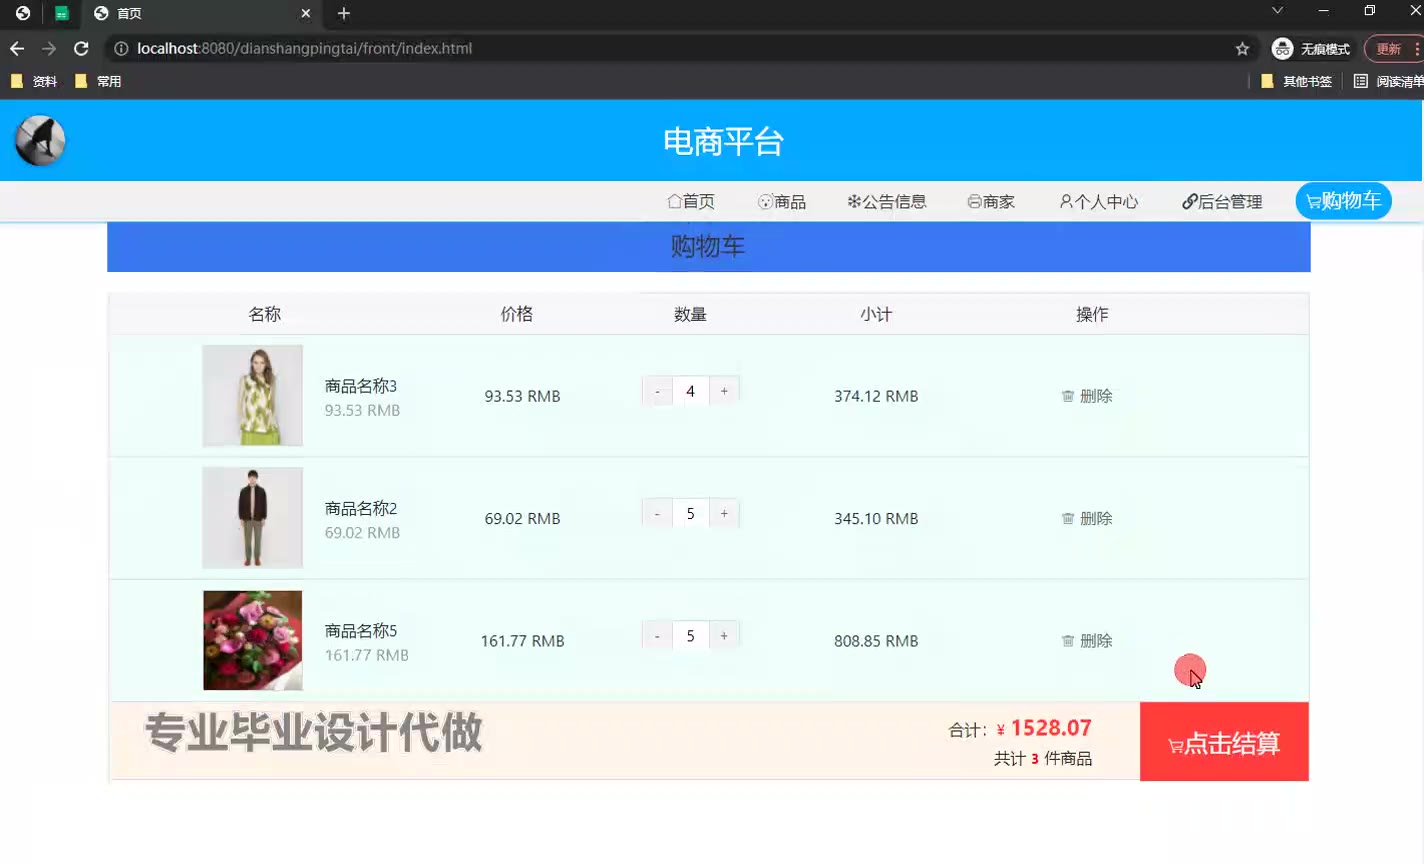
Task: Decrease quantity for 商品名称5
Action: 657,636
